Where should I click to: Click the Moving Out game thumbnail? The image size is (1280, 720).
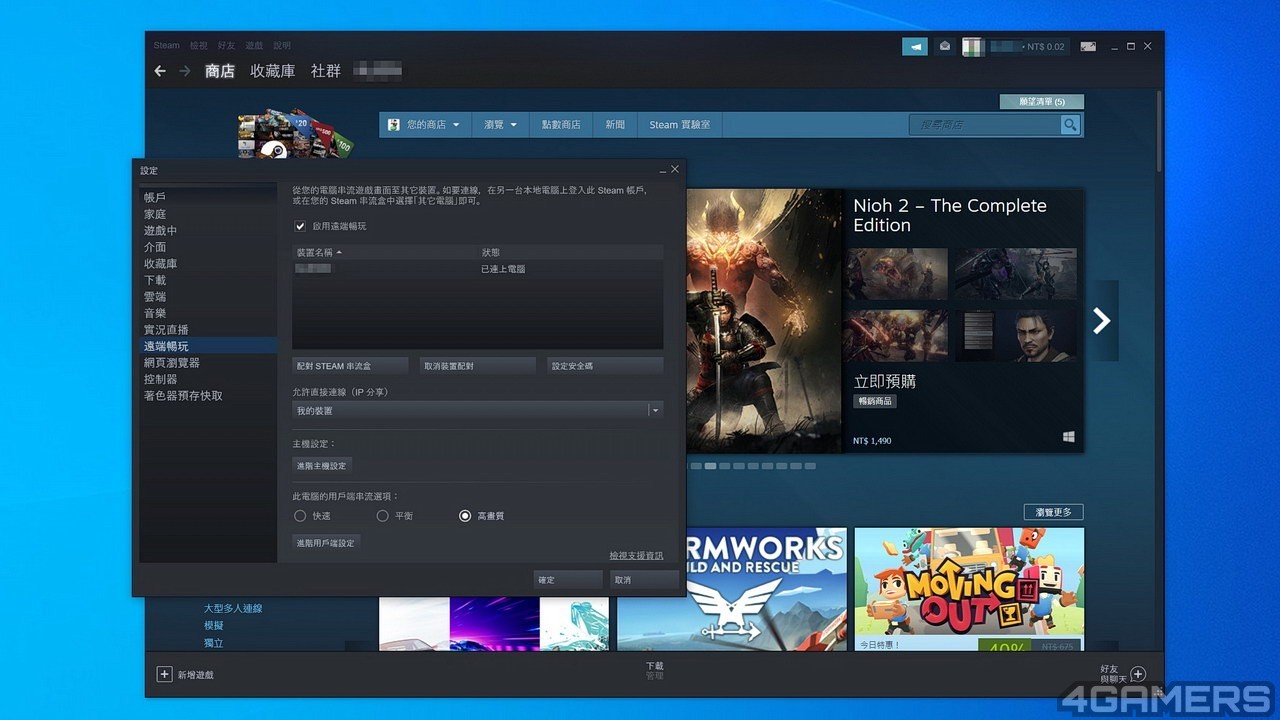(x=969, y=589)
